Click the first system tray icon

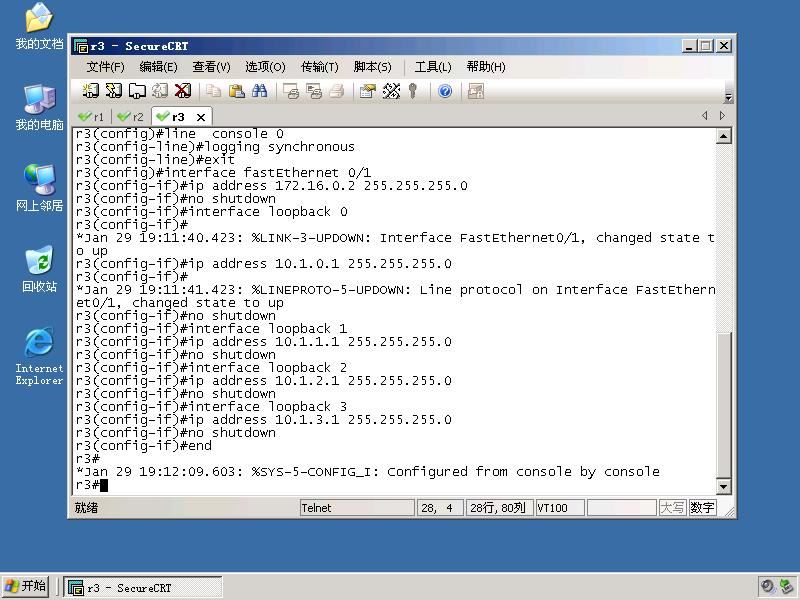767,587
